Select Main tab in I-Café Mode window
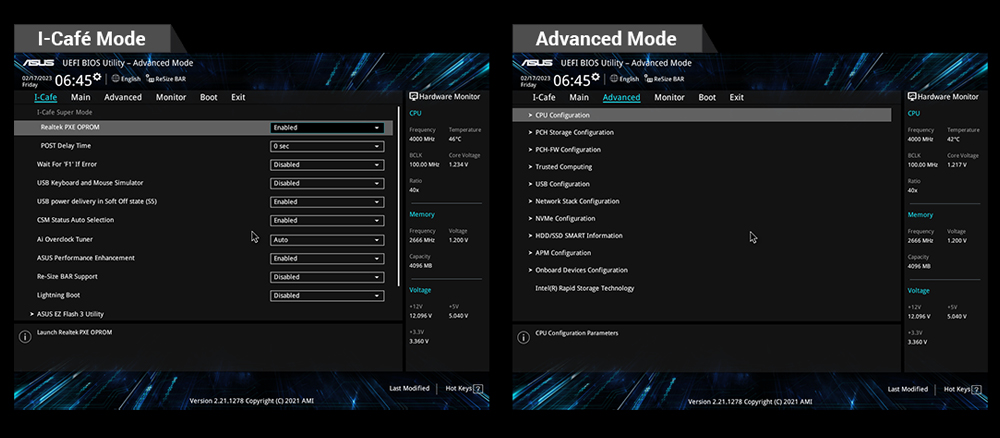The width and height of the screenshot is (1000, 438). click(80, 98)
